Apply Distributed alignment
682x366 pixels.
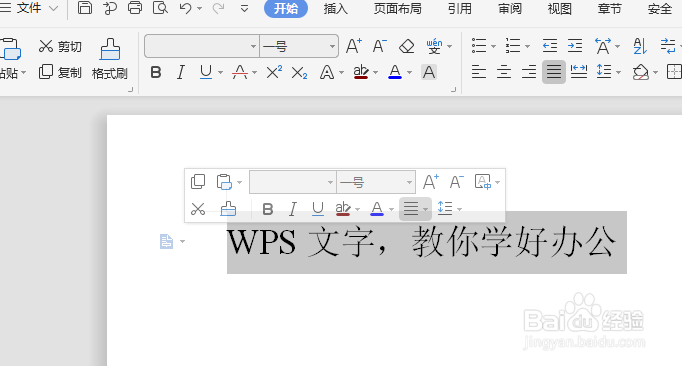579,72
